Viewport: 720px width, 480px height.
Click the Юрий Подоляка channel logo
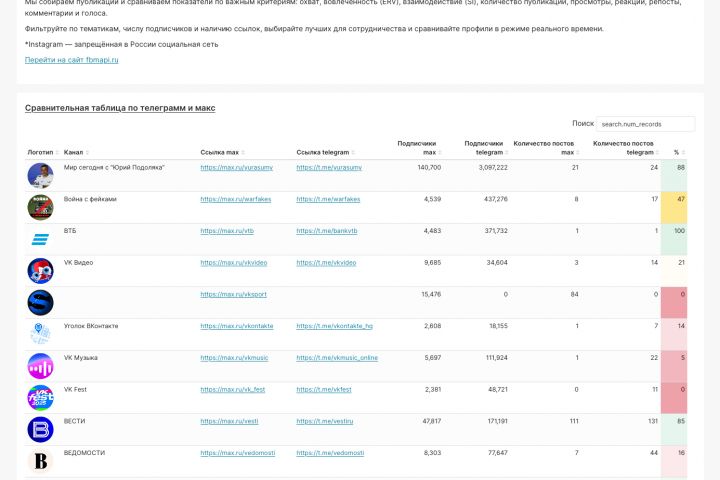[40, 175]
